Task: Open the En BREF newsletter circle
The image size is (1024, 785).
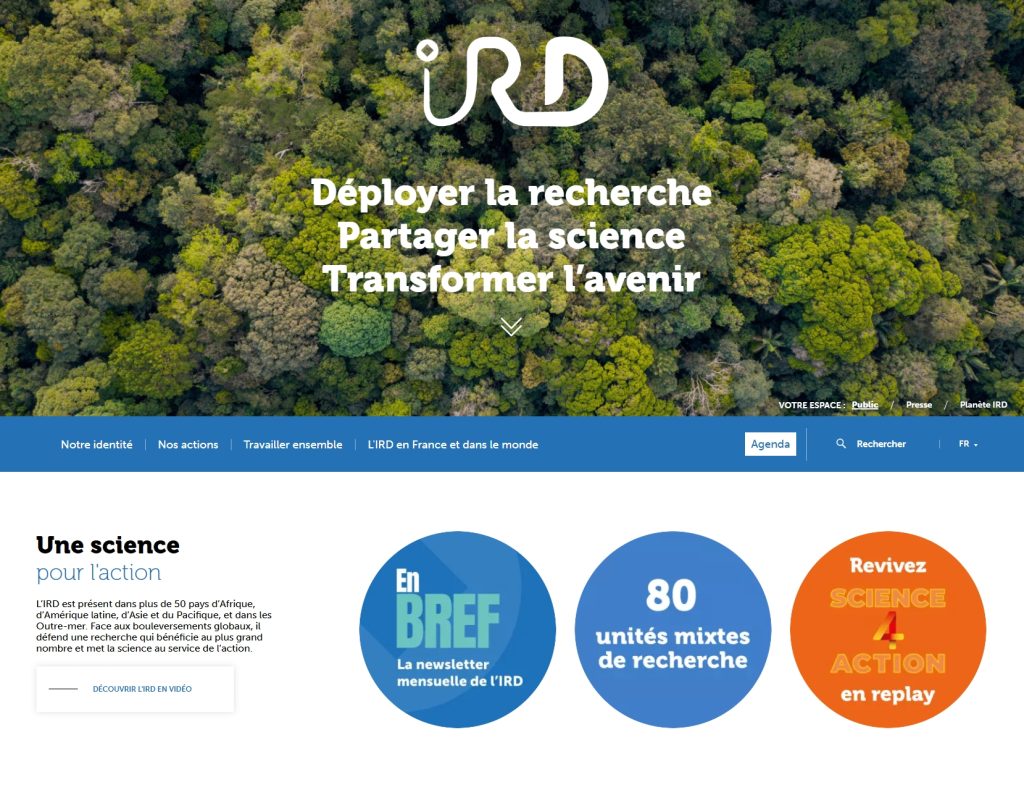Action: [x=457, y=629]
